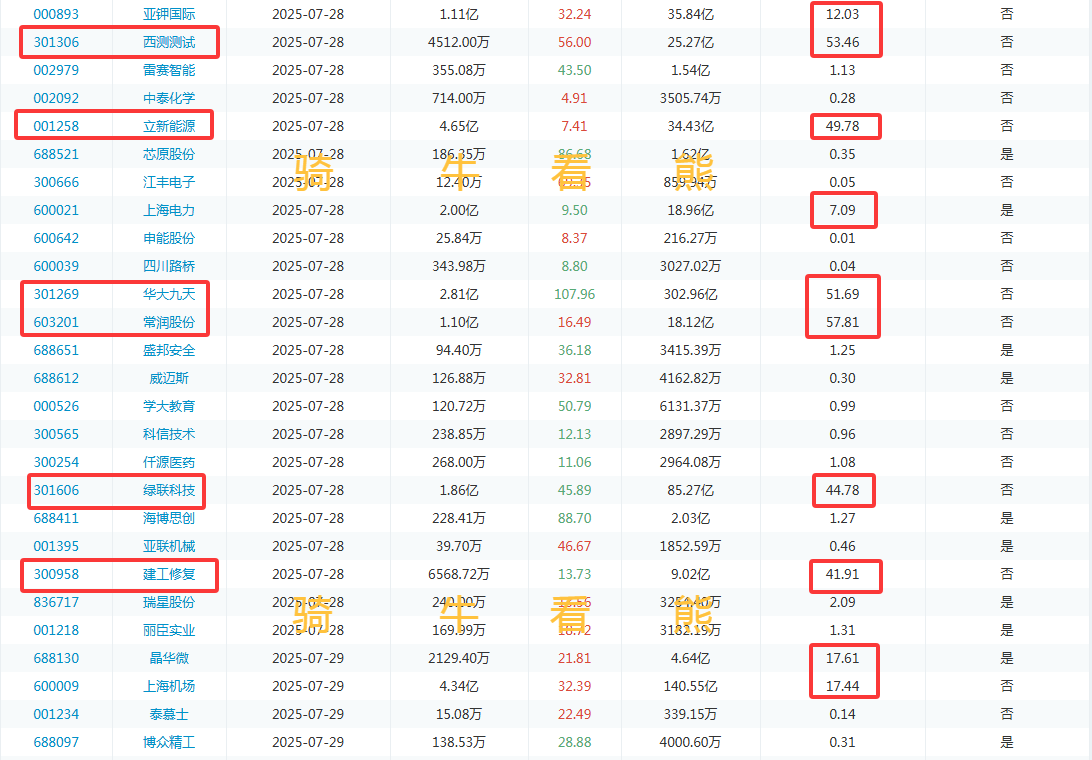The height and width of the screenshot is (760, 1092).
Task: Open 海博思创 stock link
Action: (x=169, y=518)
